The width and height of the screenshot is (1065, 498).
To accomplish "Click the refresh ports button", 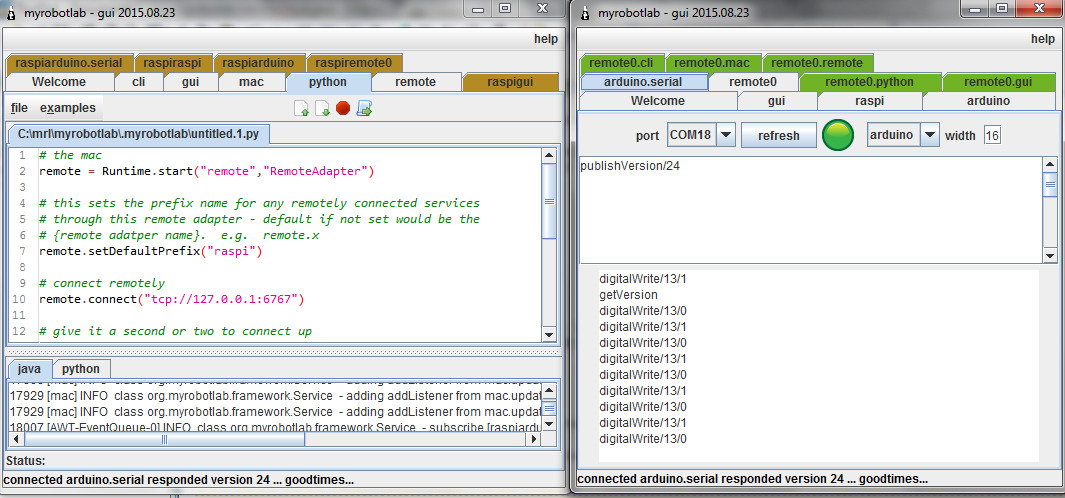I will pyautogui.click(x=778, y=135).
